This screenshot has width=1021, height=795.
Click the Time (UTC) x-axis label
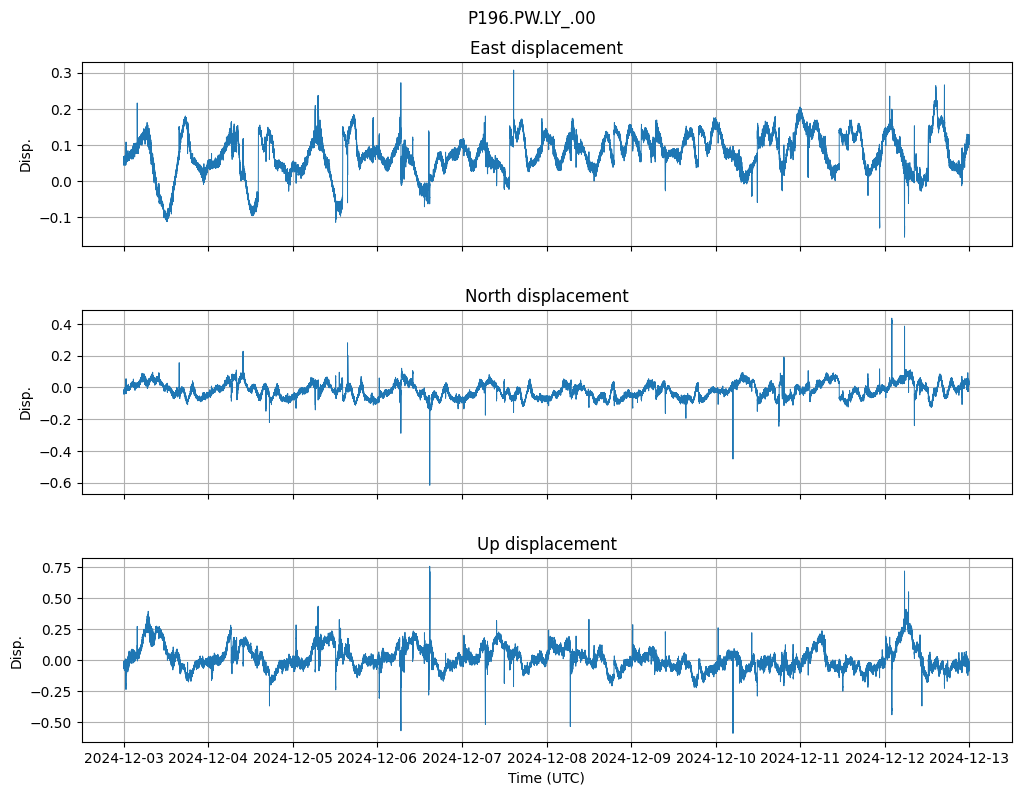[x=546, y=778]
